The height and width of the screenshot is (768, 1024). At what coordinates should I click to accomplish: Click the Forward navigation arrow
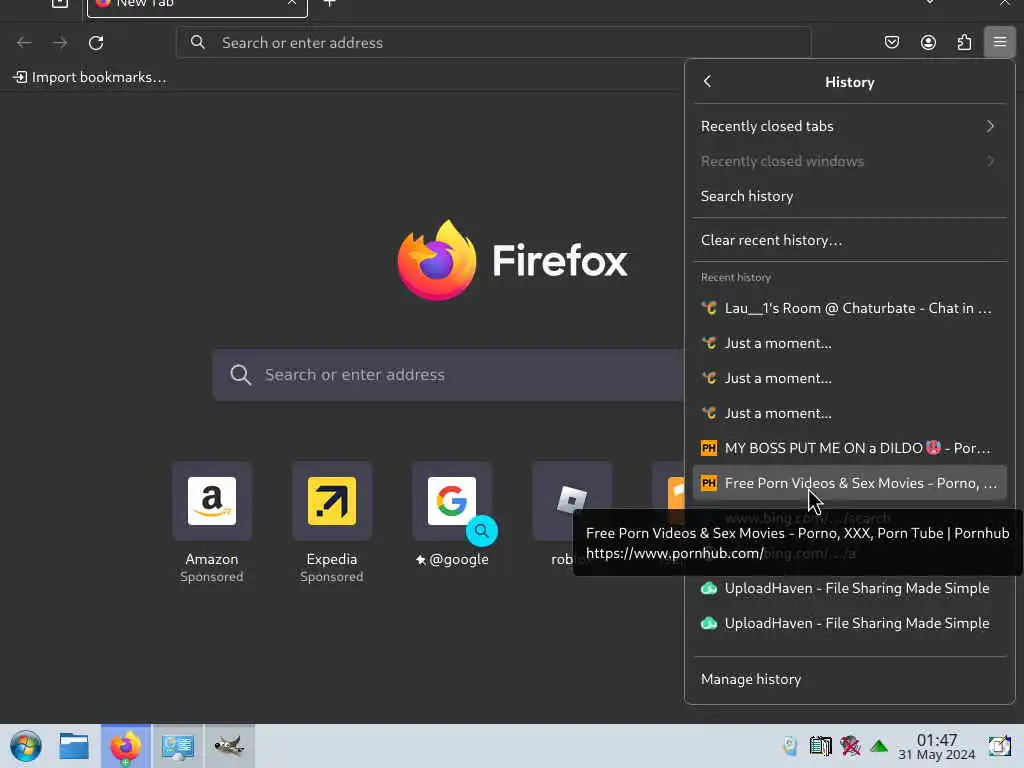tap(60, 42)
